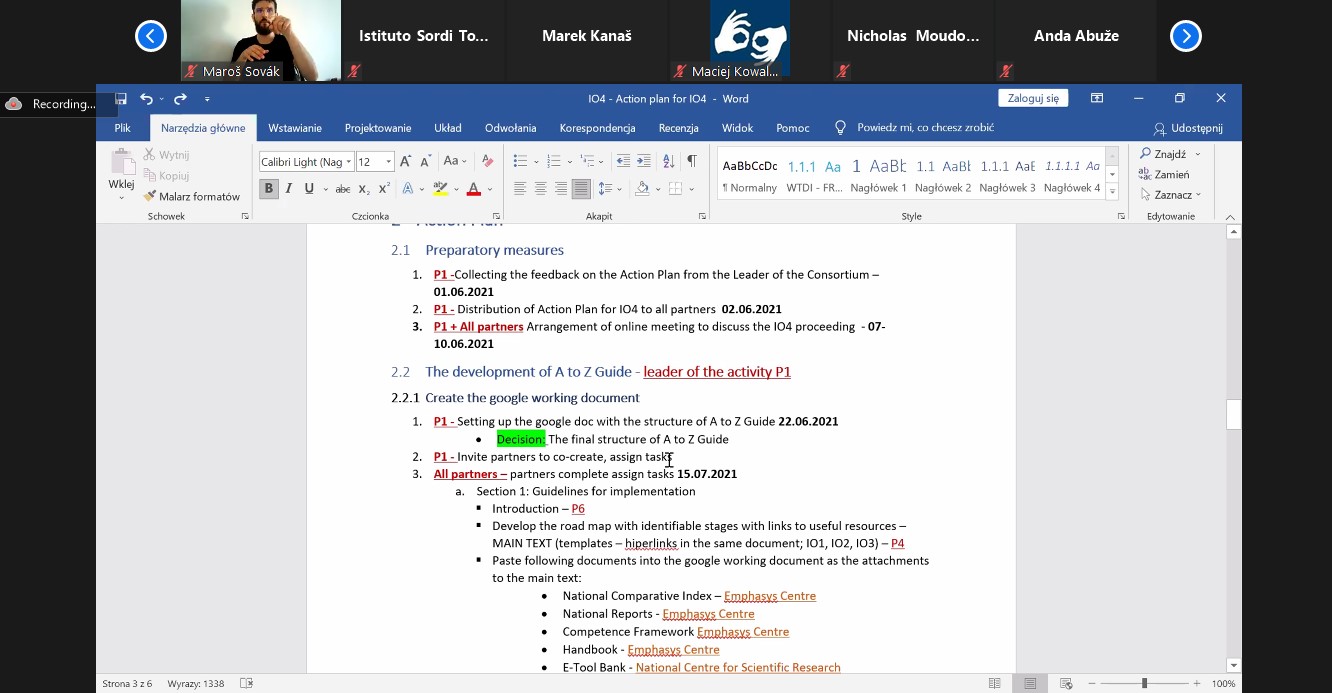Save the document with the floppy icon
Viewport: 1332px width, 693px height.
(x=121, y=99)
